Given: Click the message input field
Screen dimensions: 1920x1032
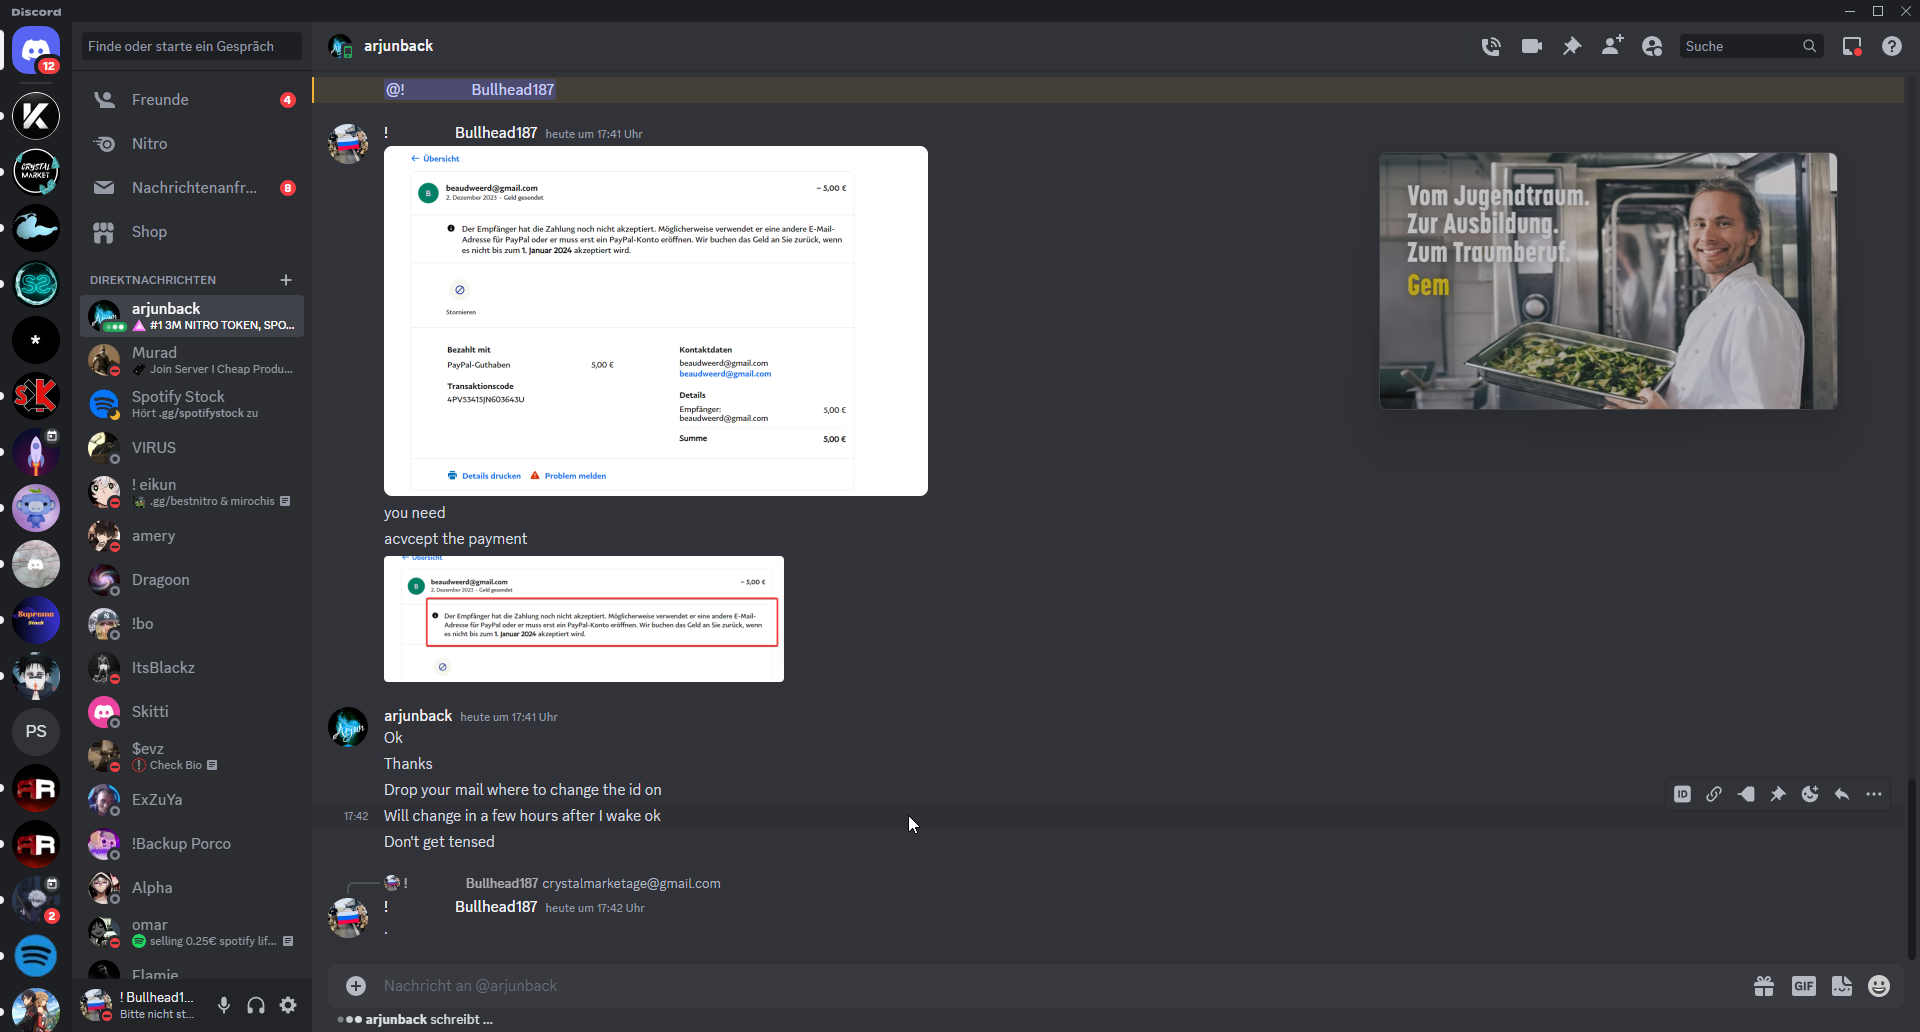Looking at the screenshot, I should [1000, 986].
